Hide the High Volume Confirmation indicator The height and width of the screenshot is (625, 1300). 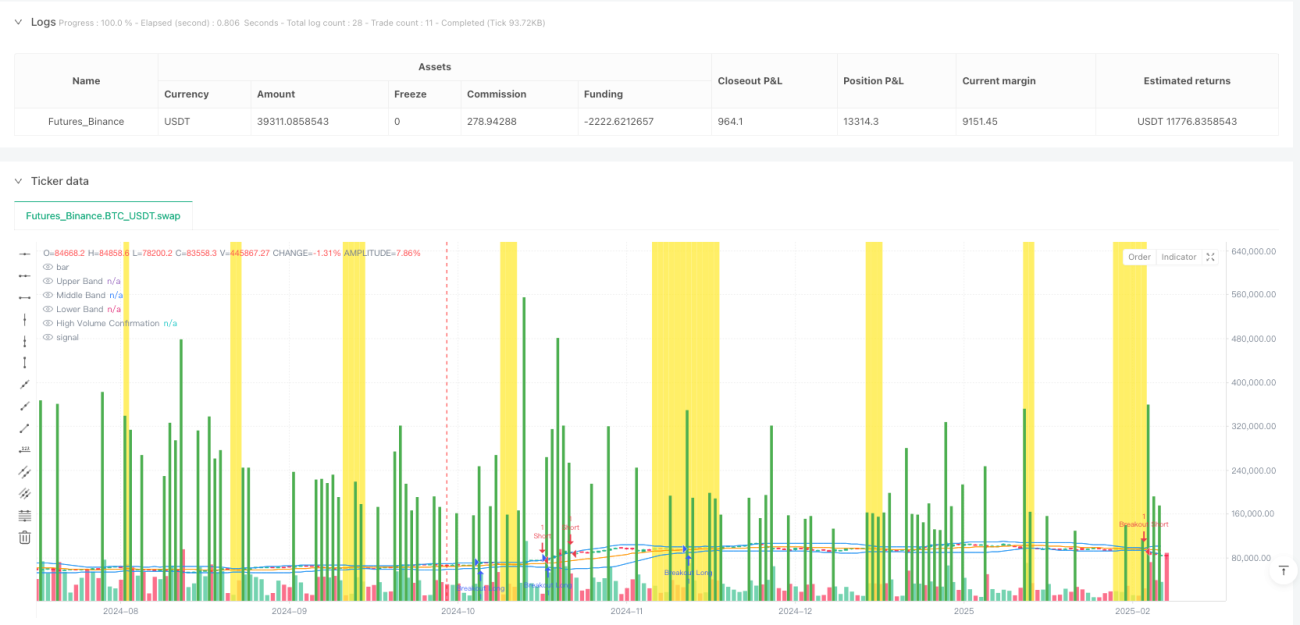(48, 323)
